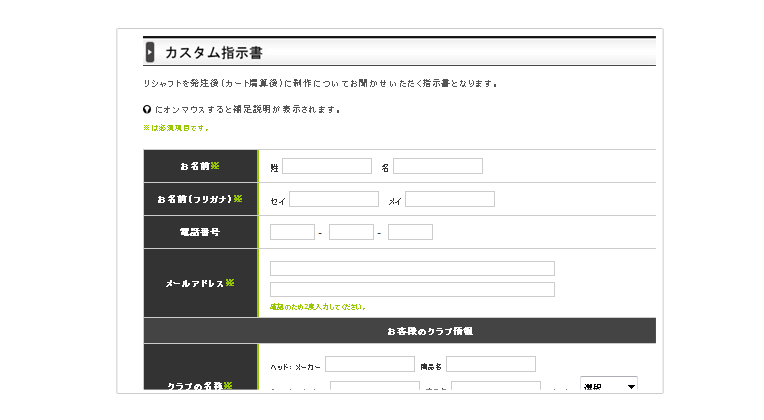
Task: Click the green ※は必須項目です note
Action: tap(176, 128)
